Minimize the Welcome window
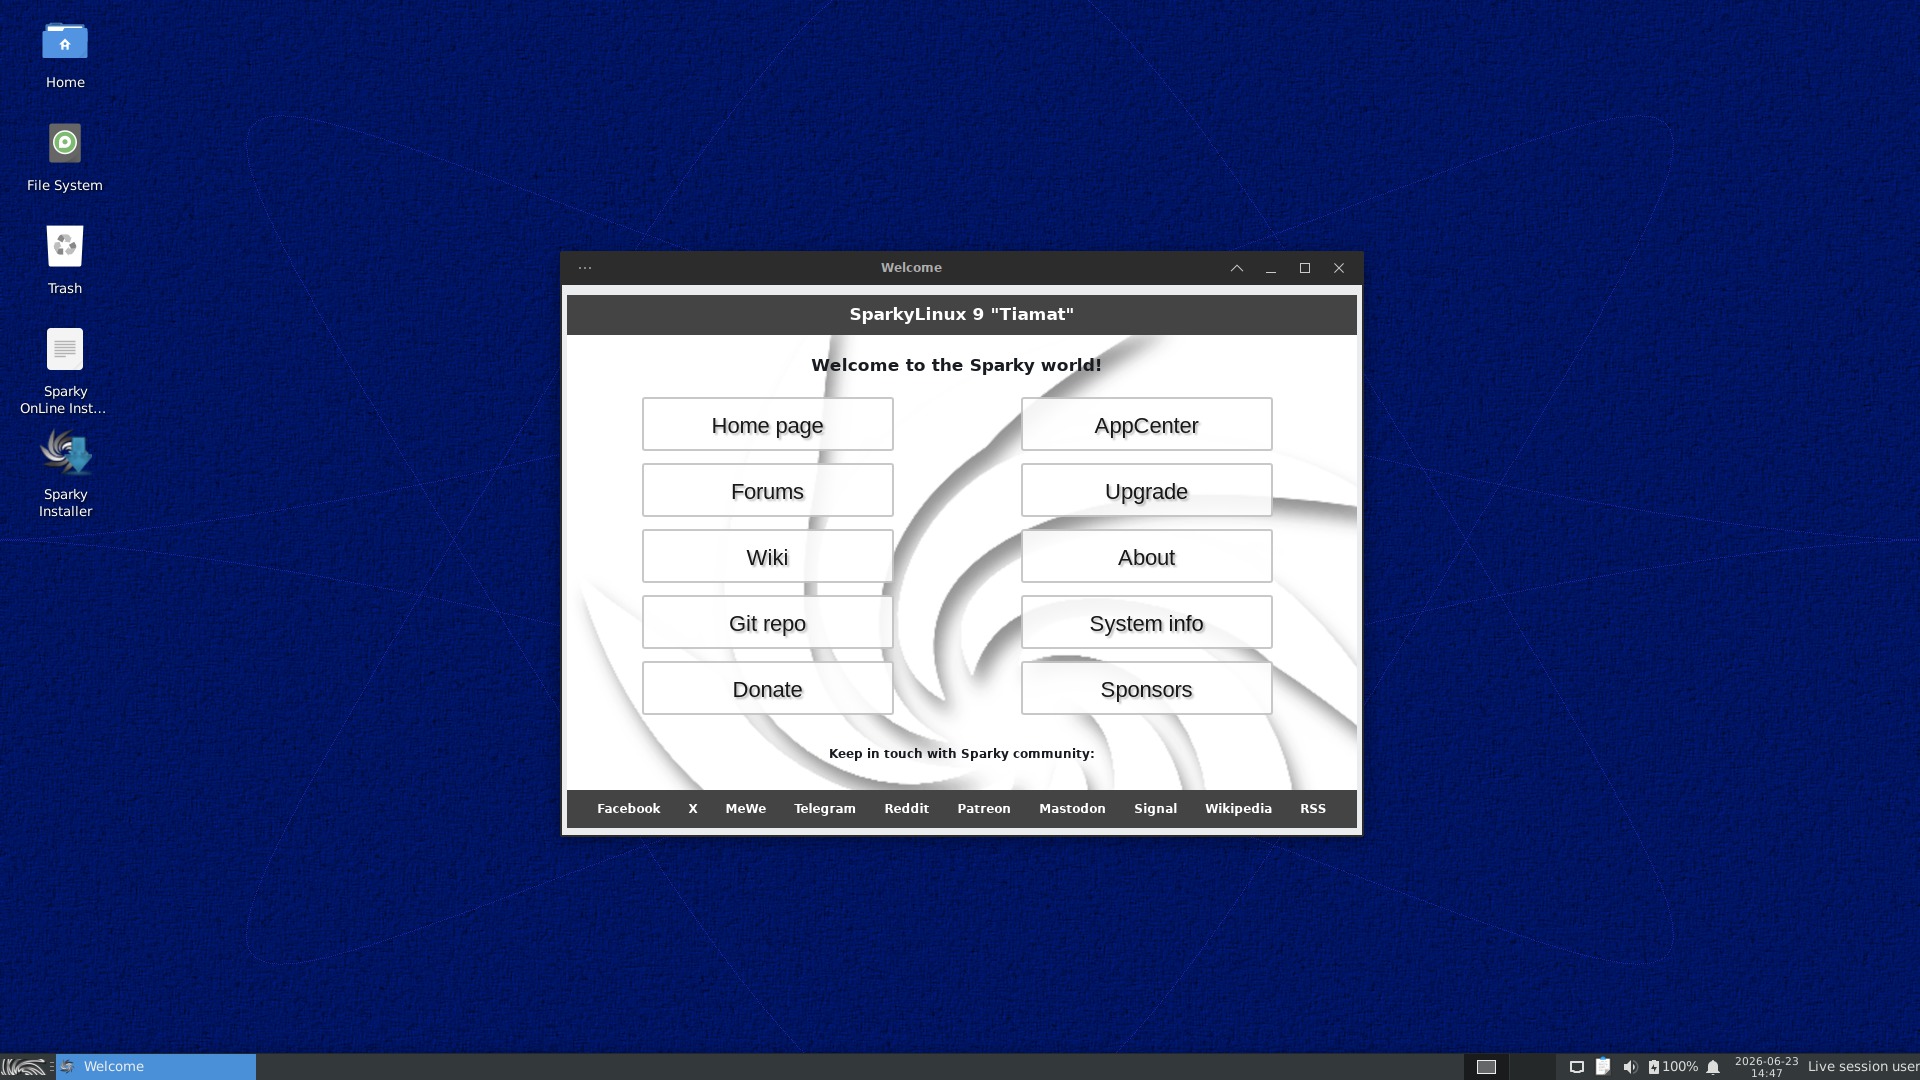 pyautogui.click(x=1271, y=268)
